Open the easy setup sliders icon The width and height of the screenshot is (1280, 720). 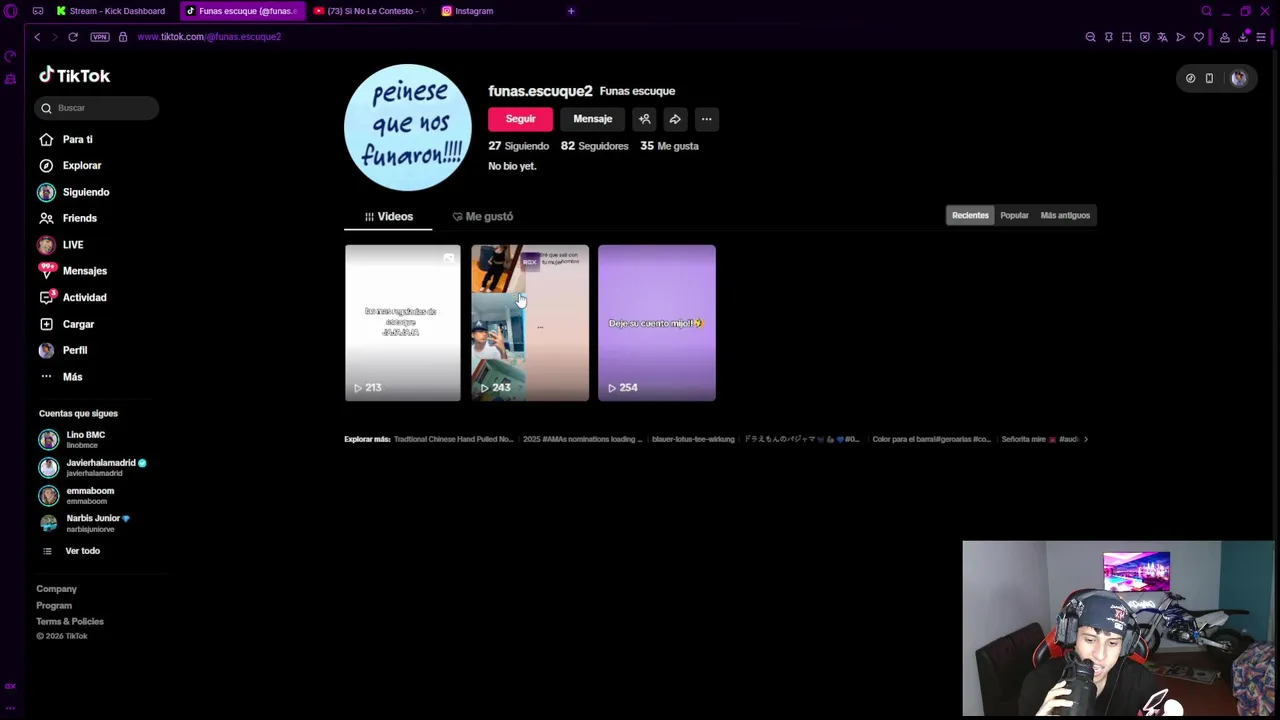pos(1261,37)
